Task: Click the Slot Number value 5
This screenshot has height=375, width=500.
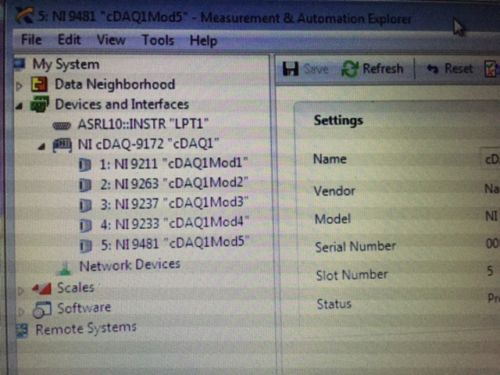Action: (490, 271)
